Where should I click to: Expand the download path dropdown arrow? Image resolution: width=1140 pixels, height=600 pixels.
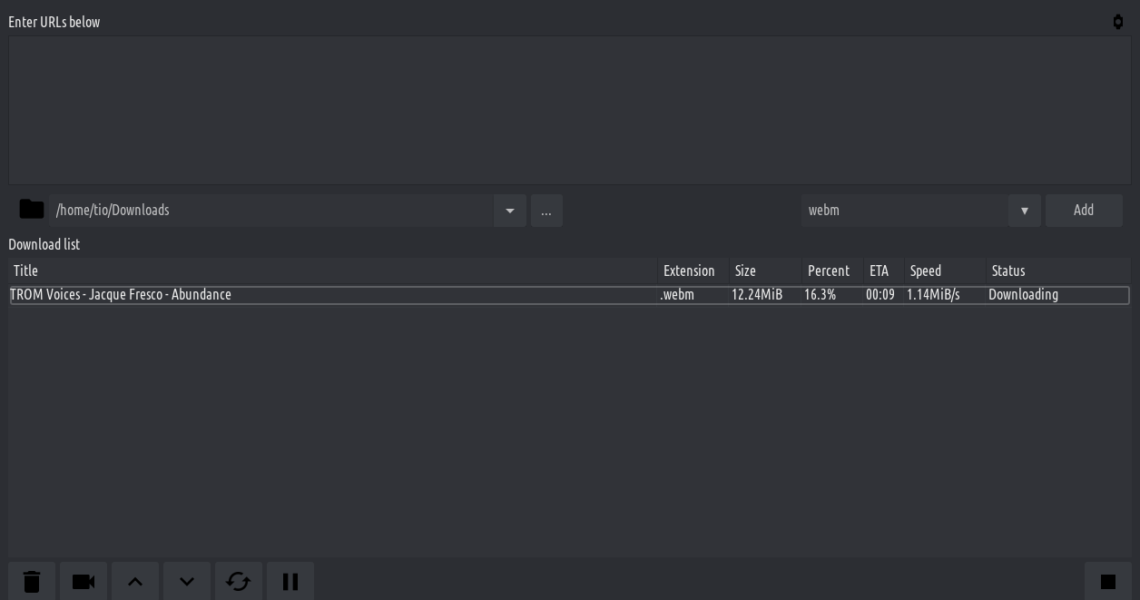510,211
